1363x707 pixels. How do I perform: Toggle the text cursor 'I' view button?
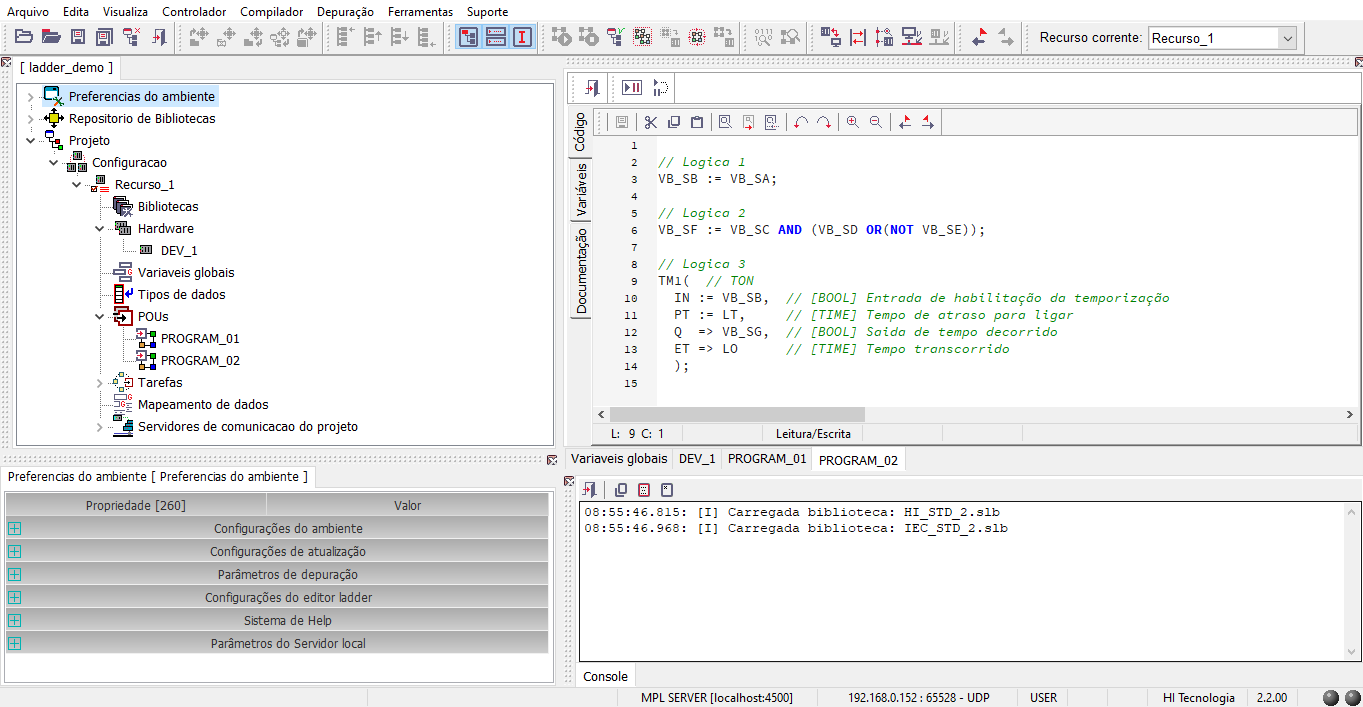click(x=522, y=37)
